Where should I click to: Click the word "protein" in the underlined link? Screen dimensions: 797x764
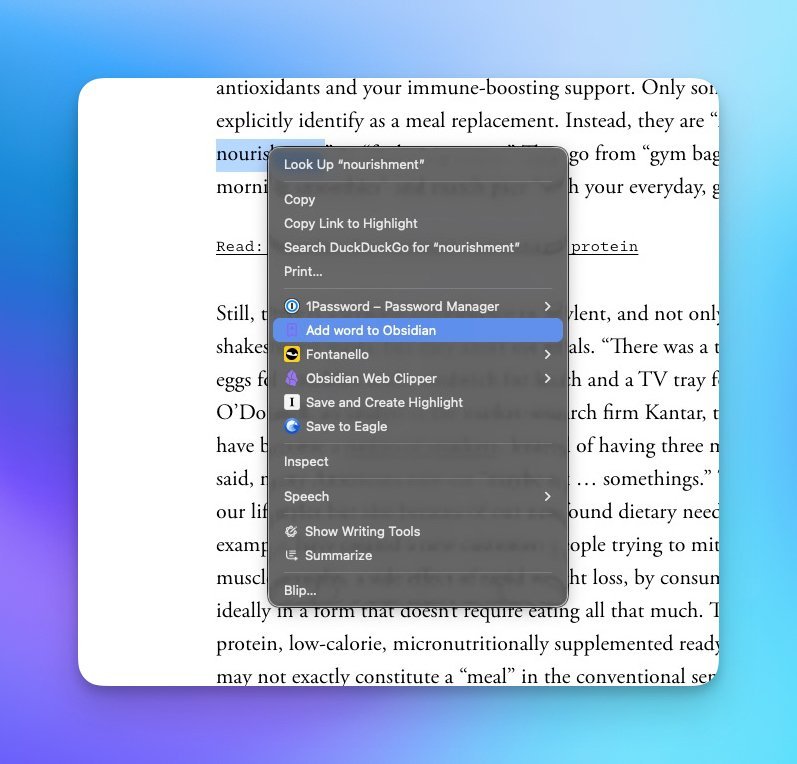click(604, 247)
